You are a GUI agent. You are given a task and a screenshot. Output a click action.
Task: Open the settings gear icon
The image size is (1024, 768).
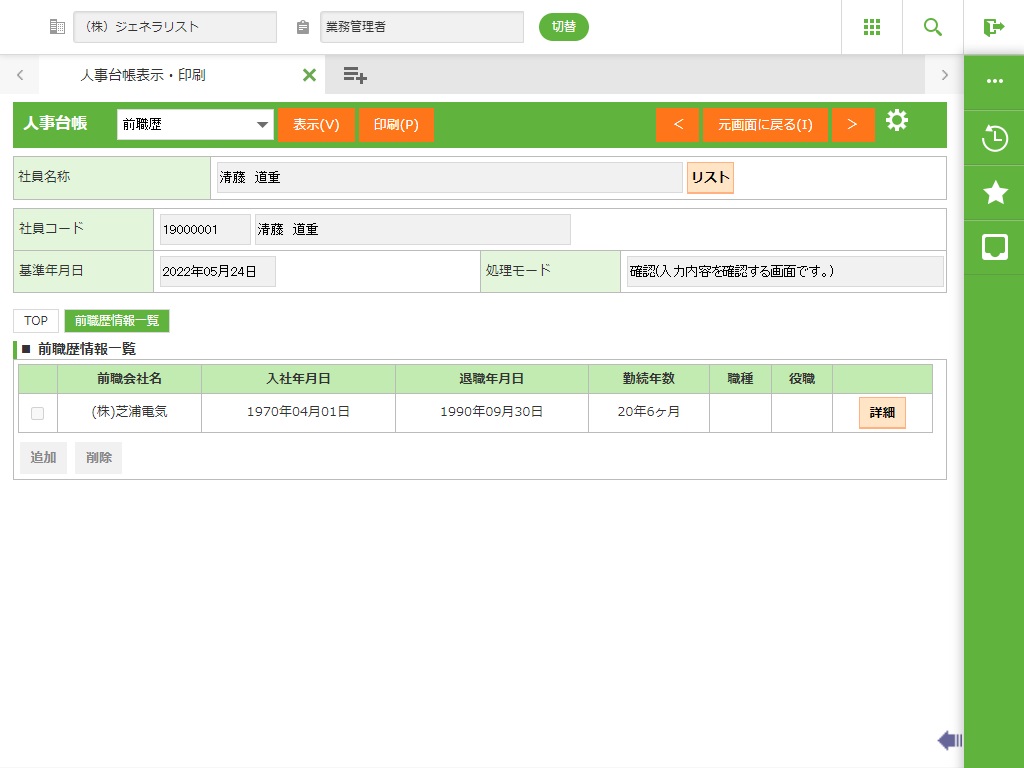pos(897,122)
